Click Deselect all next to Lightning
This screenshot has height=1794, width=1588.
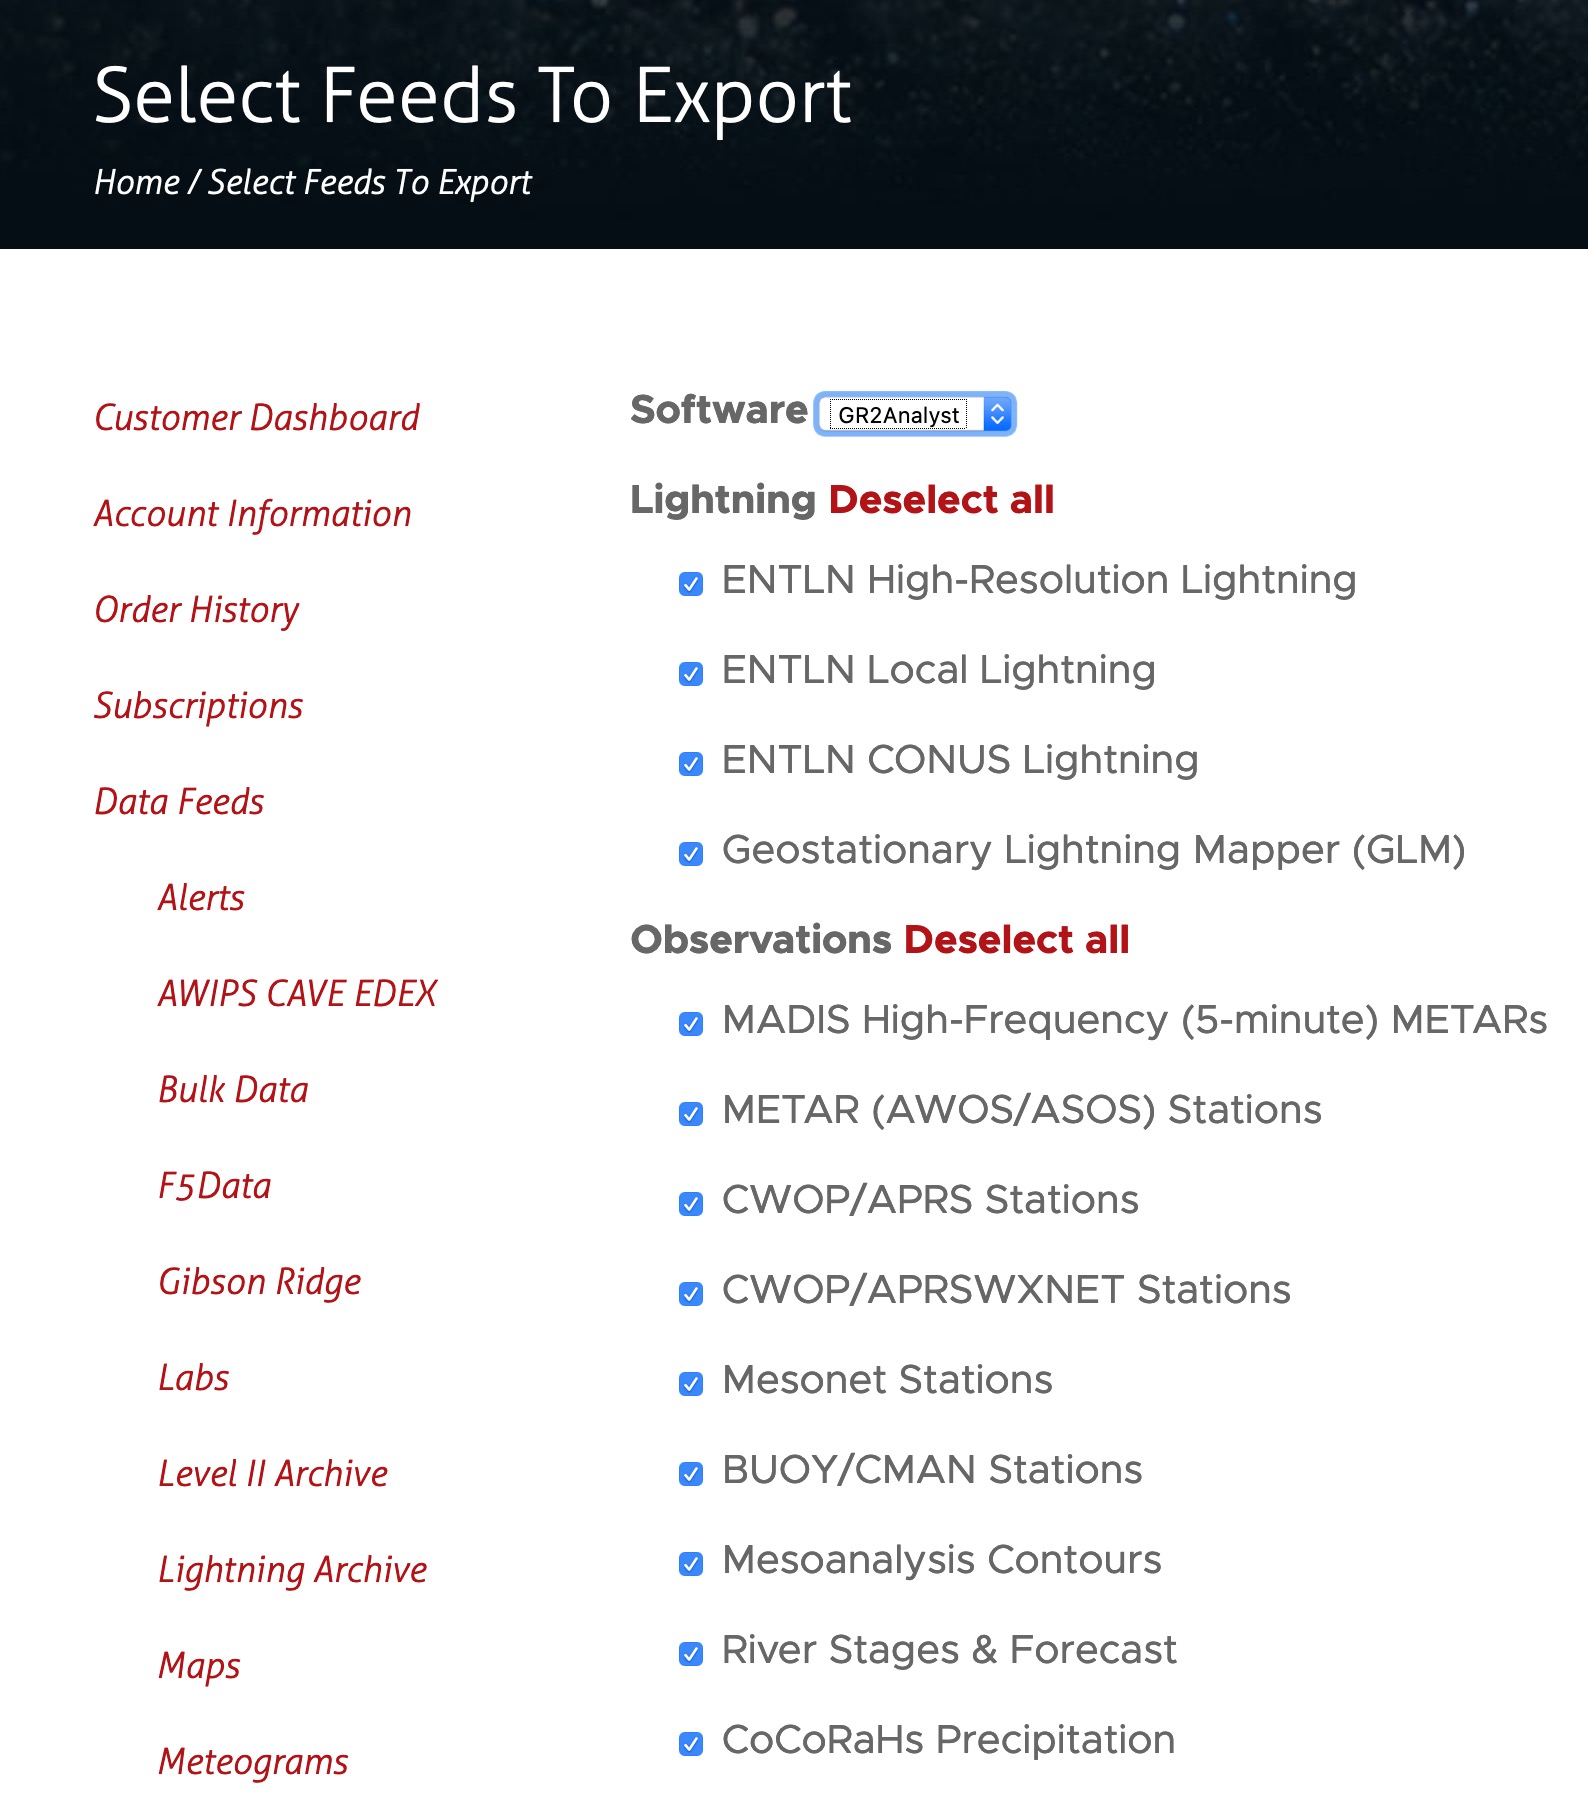pyautogui.click(x=941, y=499)
